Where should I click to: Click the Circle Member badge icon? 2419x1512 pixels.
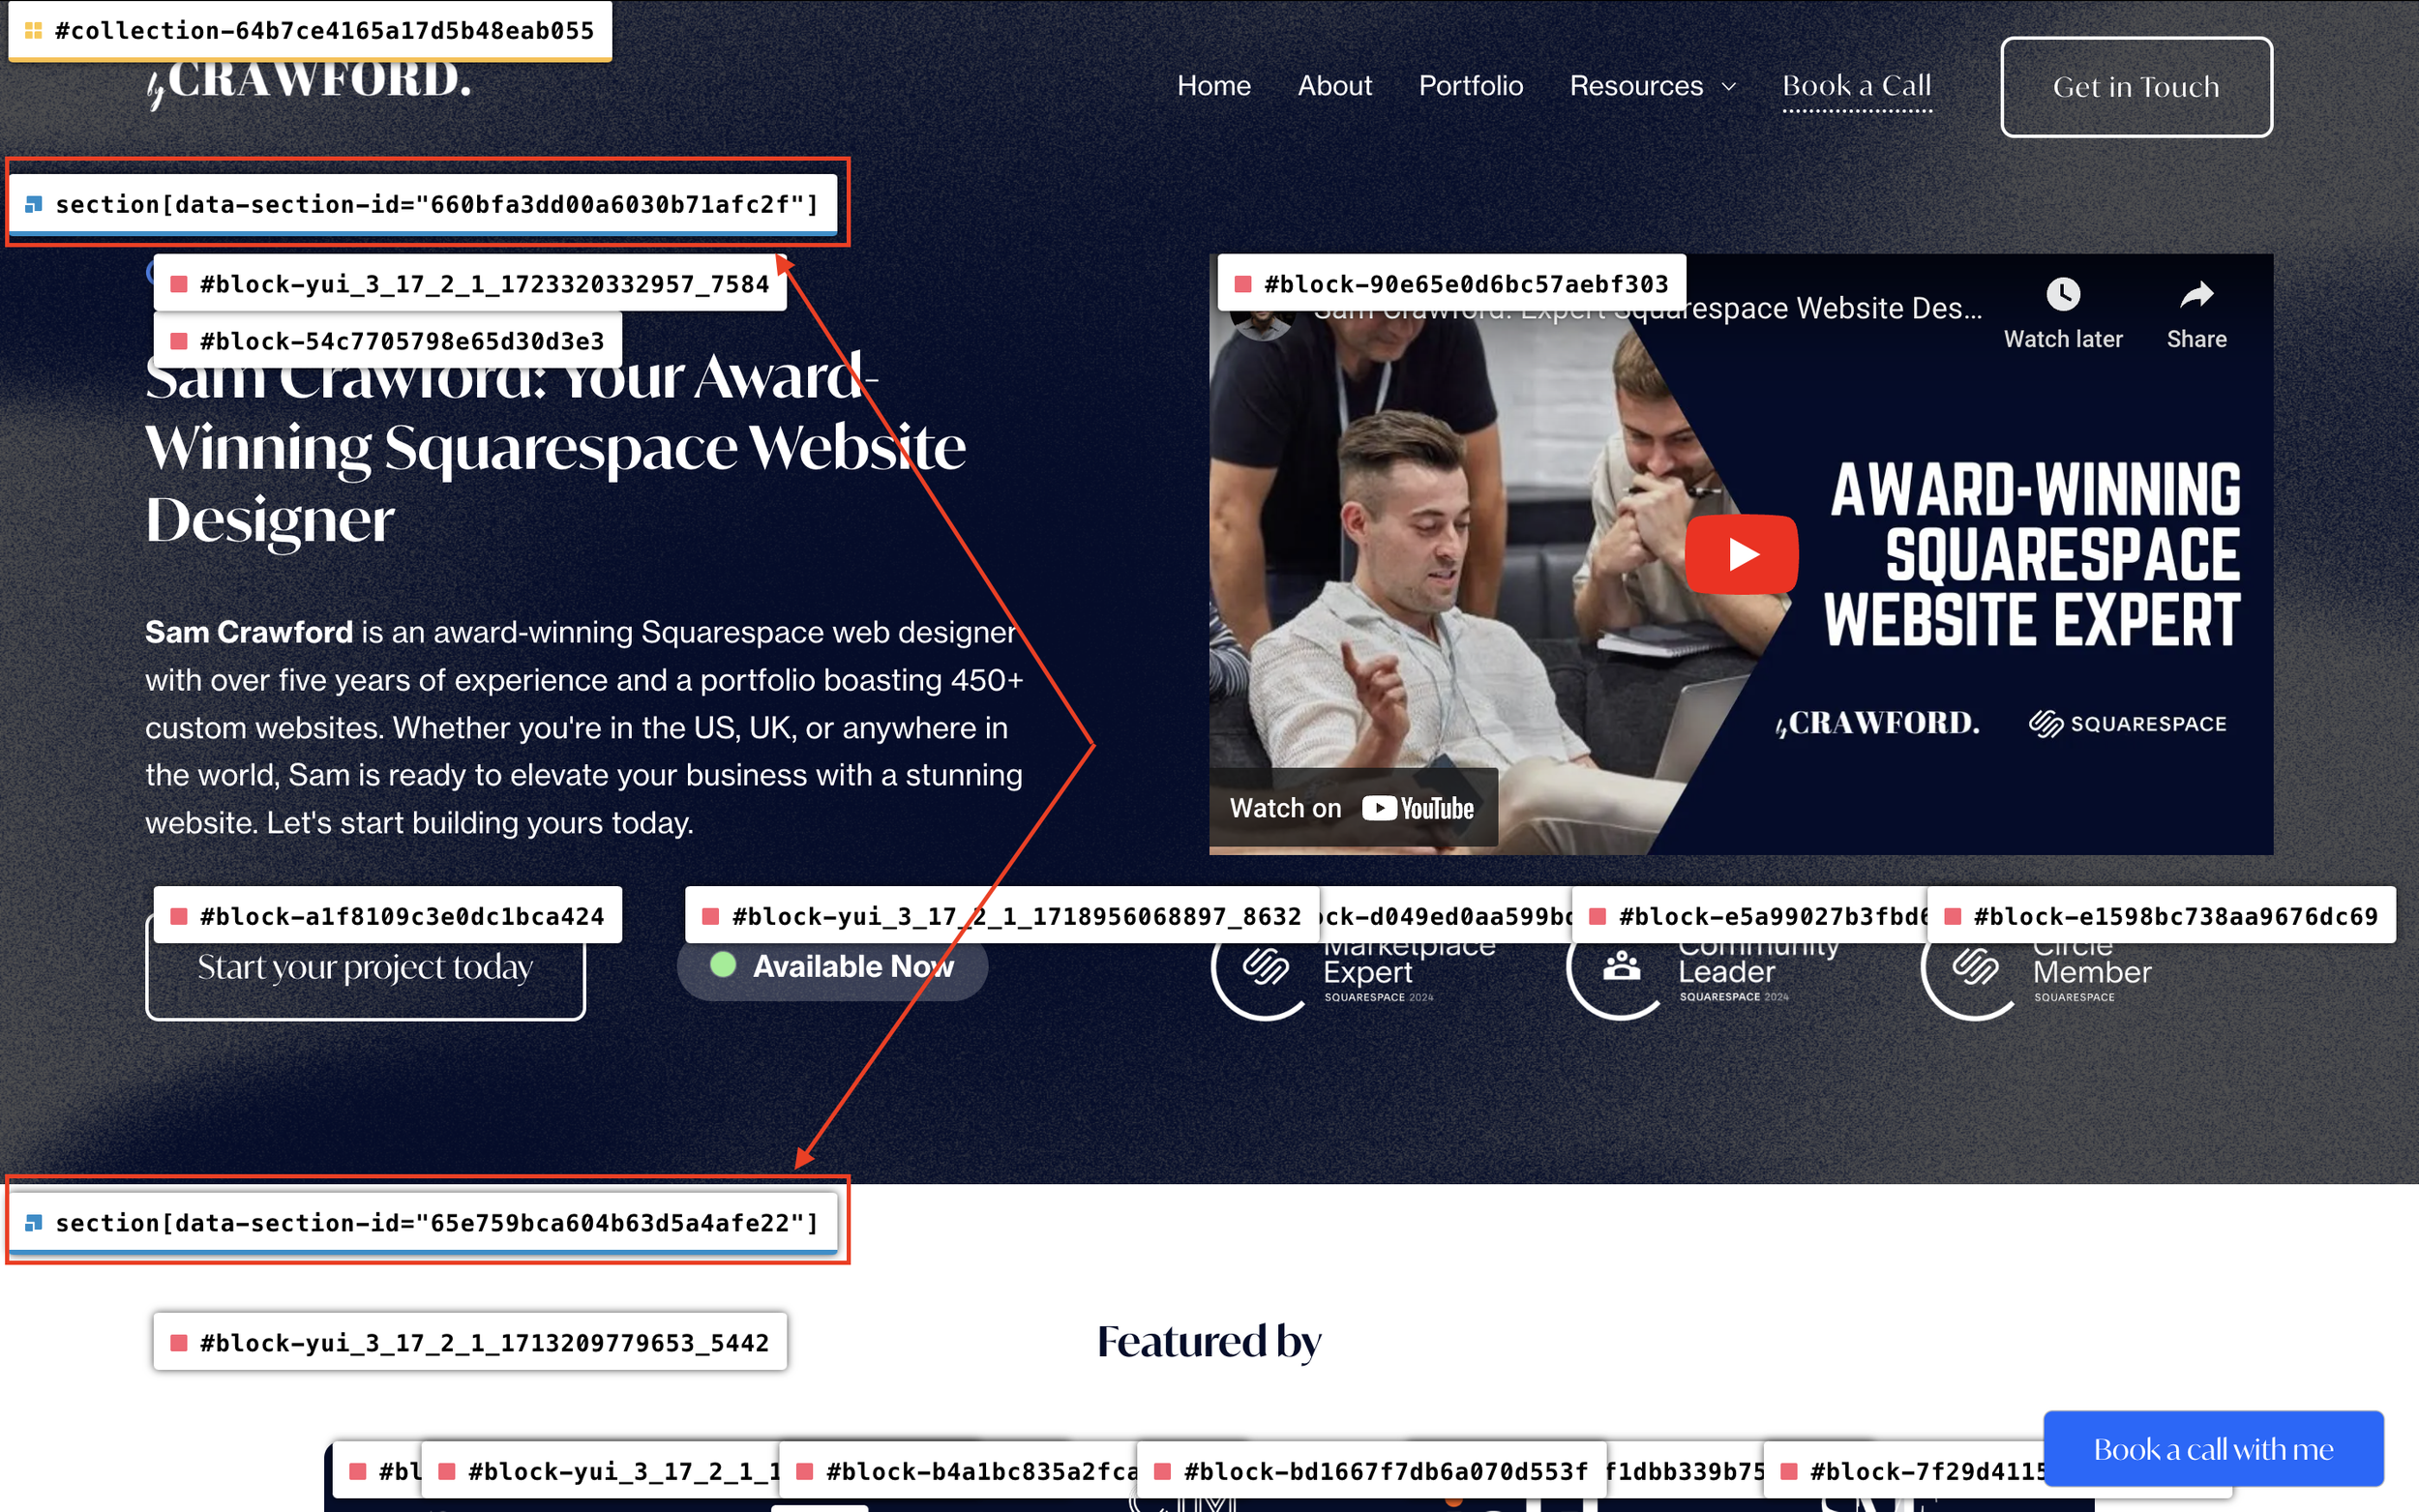[x=1974, y=966]
